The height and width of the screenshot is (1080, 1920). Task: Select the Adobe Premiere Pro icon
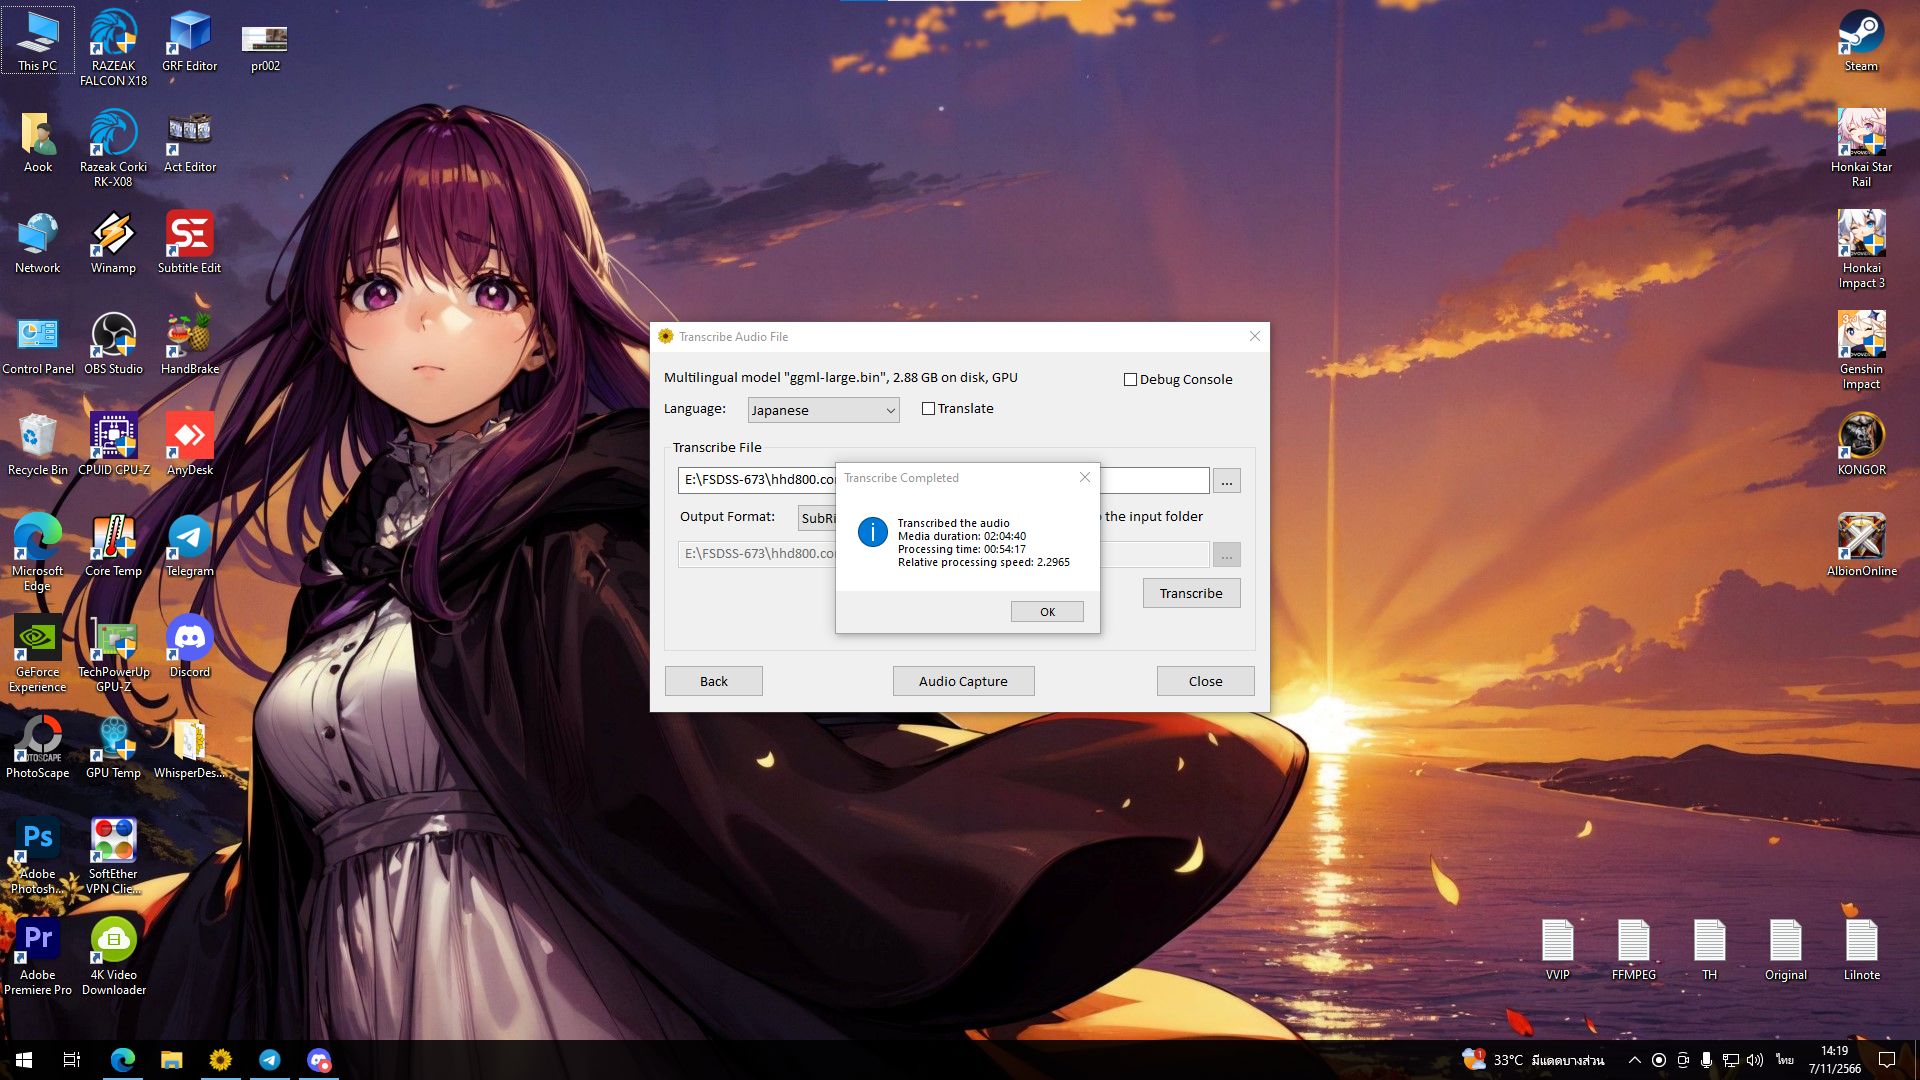tap(38, 956)
